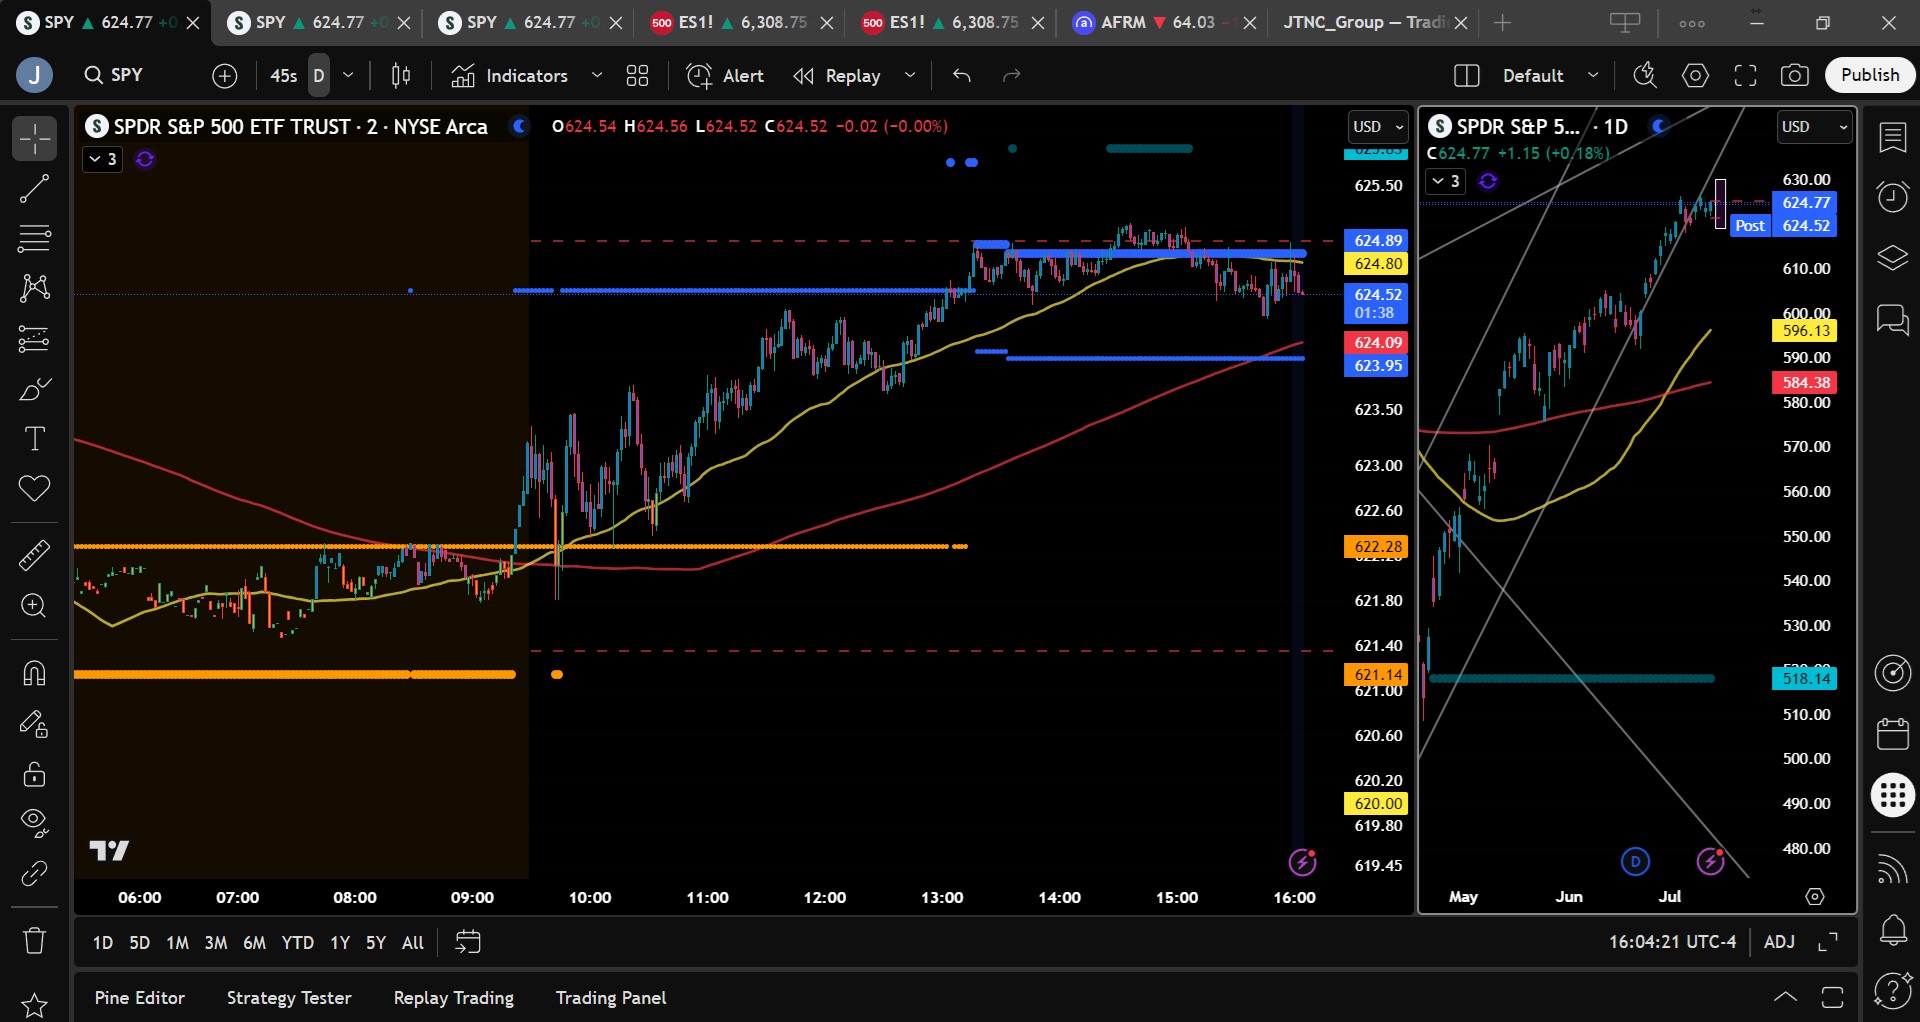Change the candle chart style
The height and width of the screenshot is (1022, 1920).
[x=401, y=76]
